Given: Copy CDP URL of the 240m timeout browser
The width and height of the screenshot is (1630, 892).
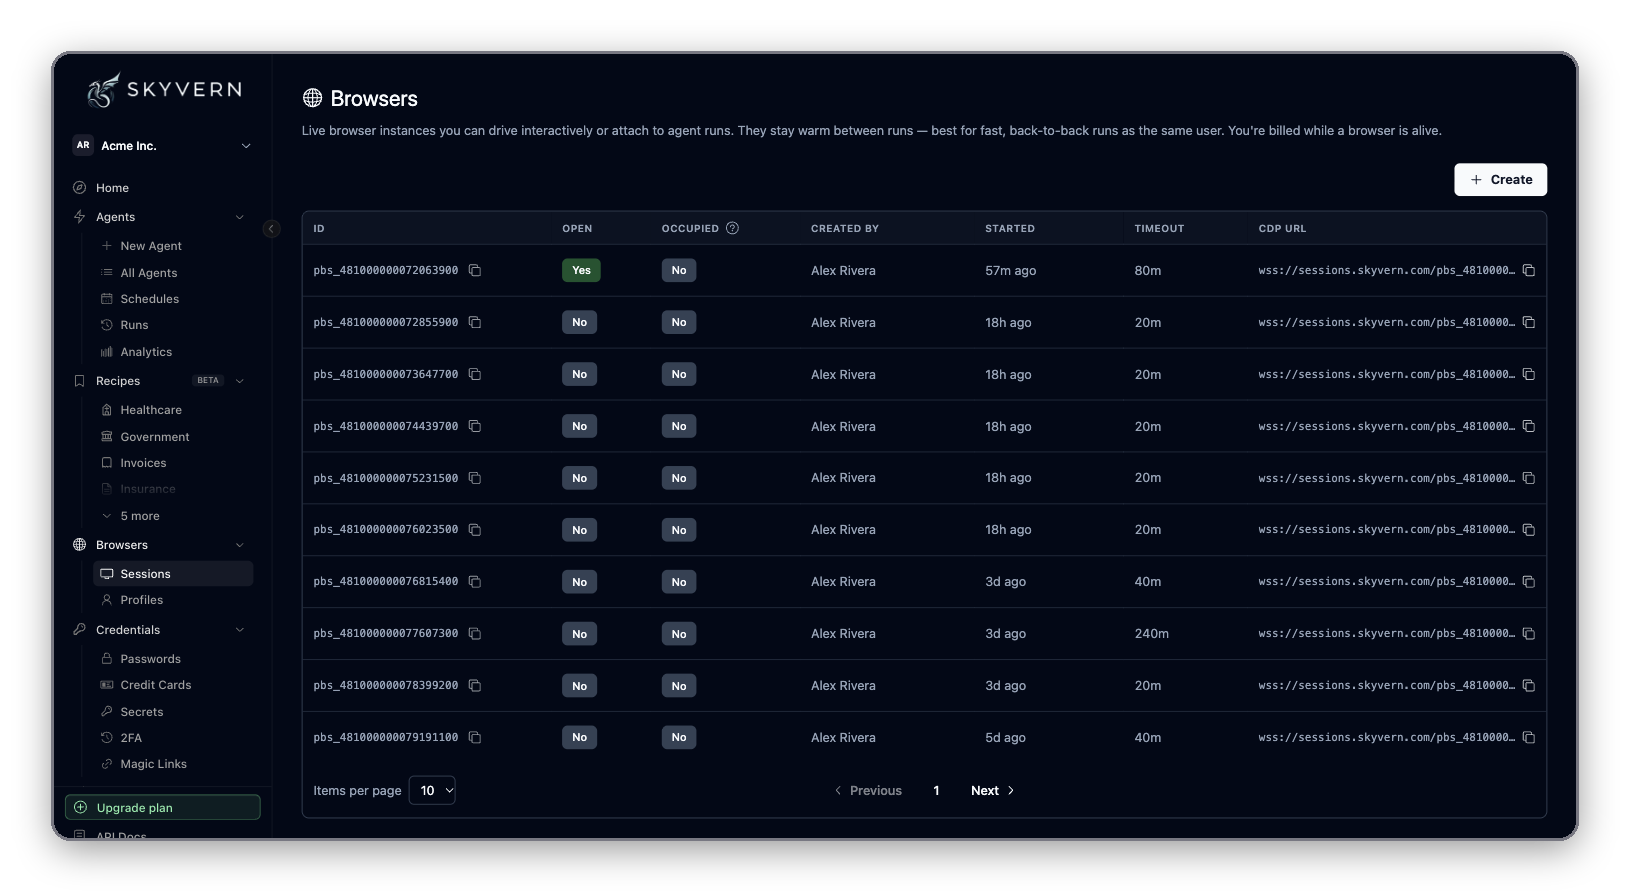Looking at the screenshot, I should [x=1528, y=633].
